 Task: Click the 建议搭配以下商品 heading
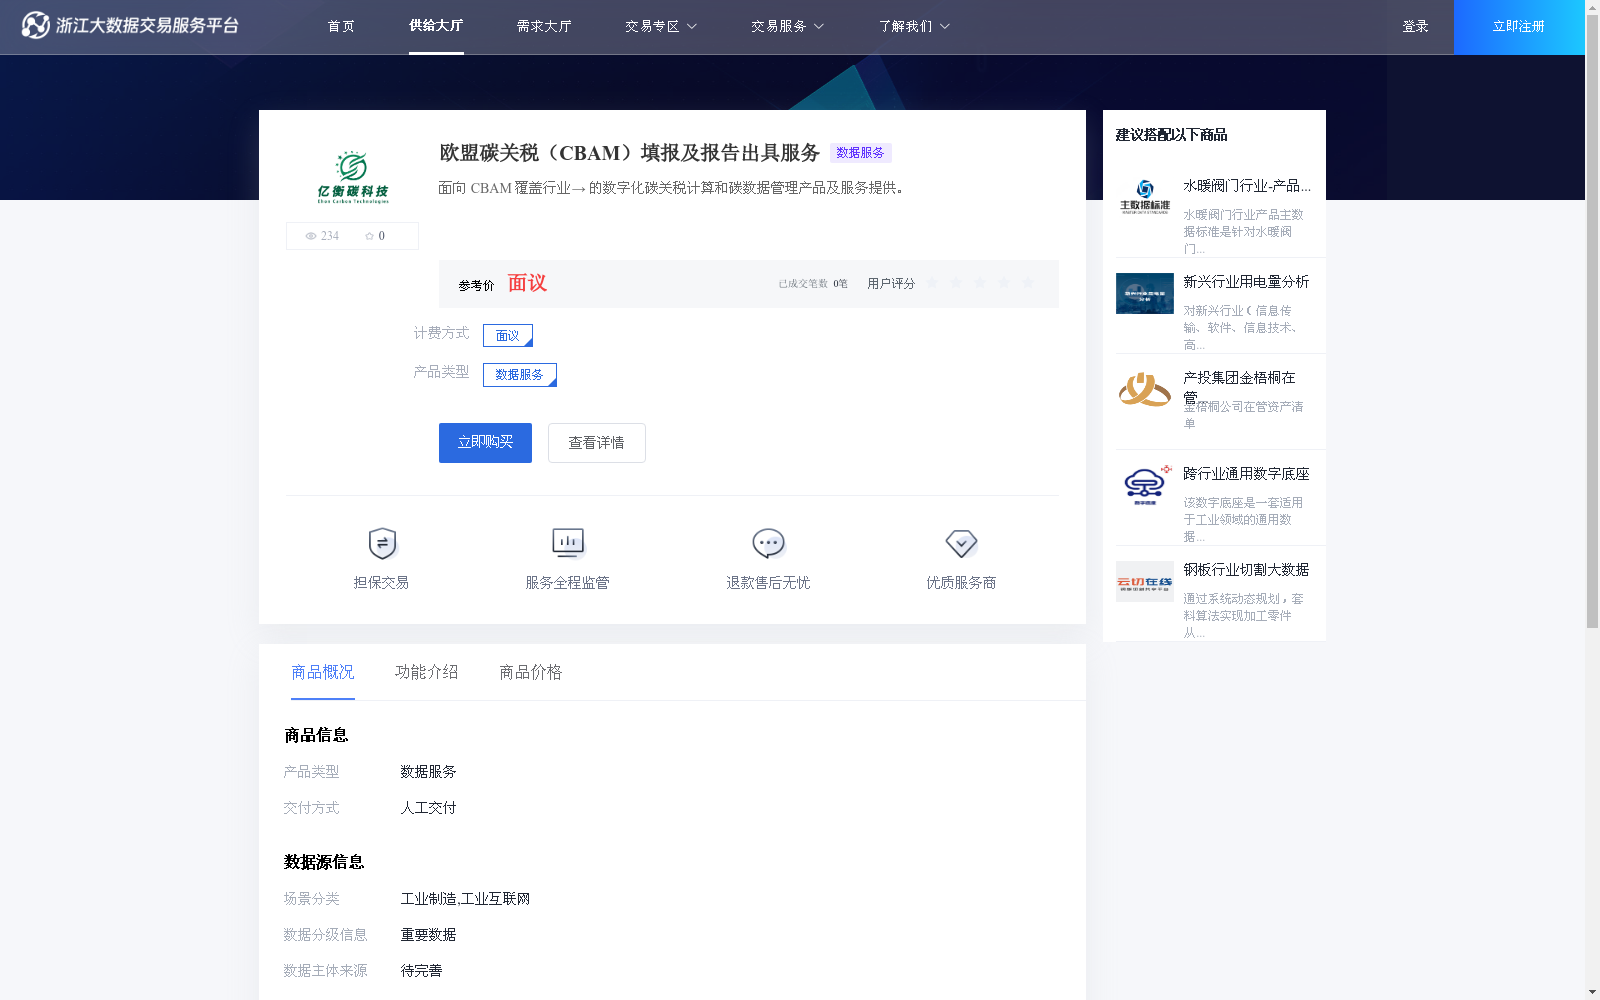tap(1171, 135)
